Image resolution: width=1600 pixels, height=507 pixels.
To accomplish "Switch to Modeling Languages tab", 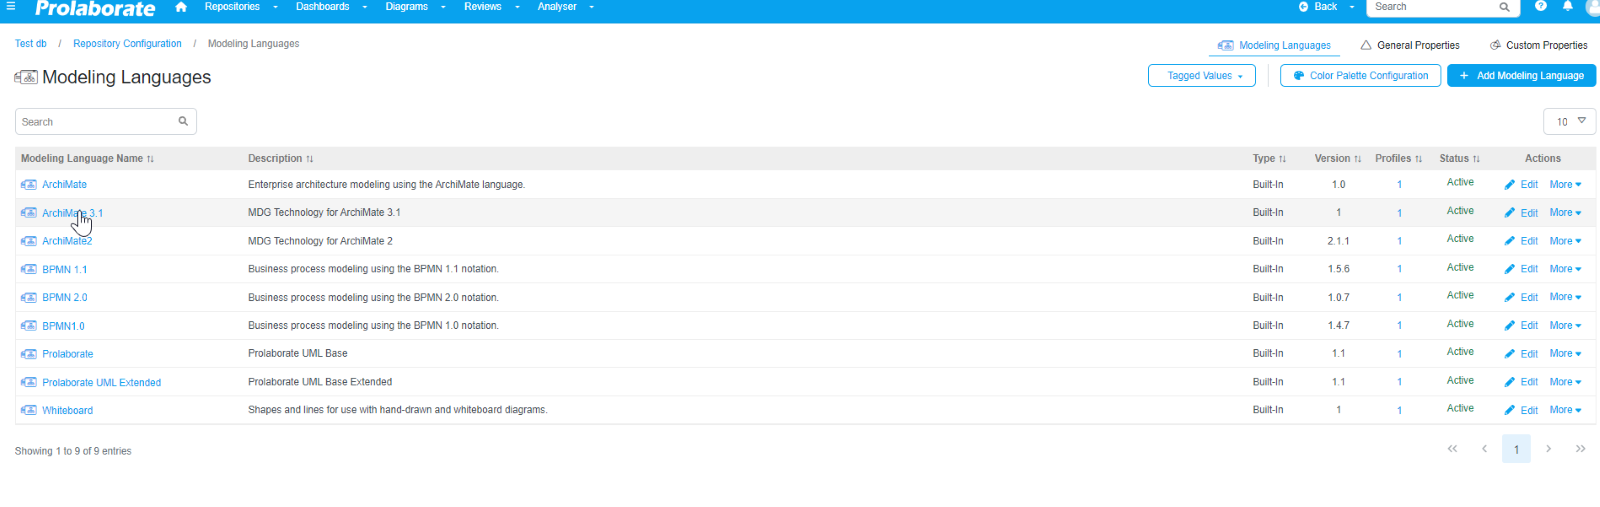I will (x=1274, y=45).
